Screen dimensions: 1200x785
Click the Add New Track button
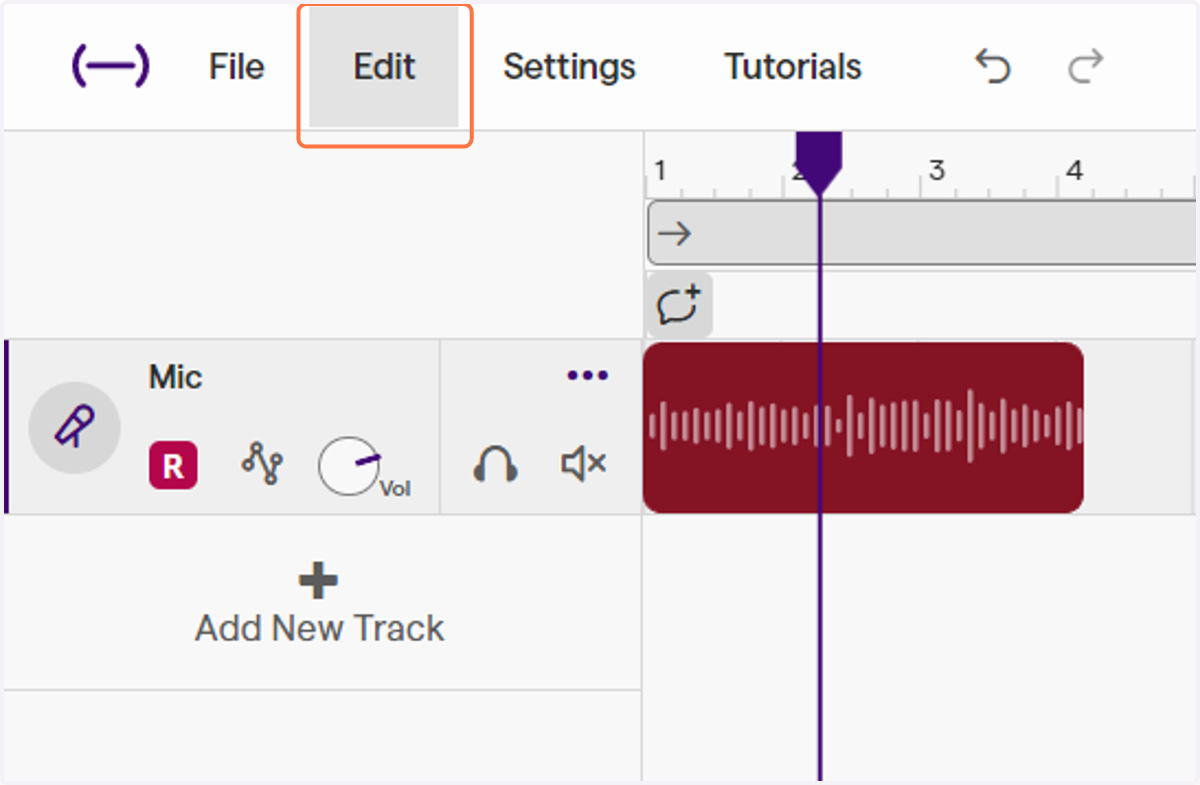click(320, 604)
